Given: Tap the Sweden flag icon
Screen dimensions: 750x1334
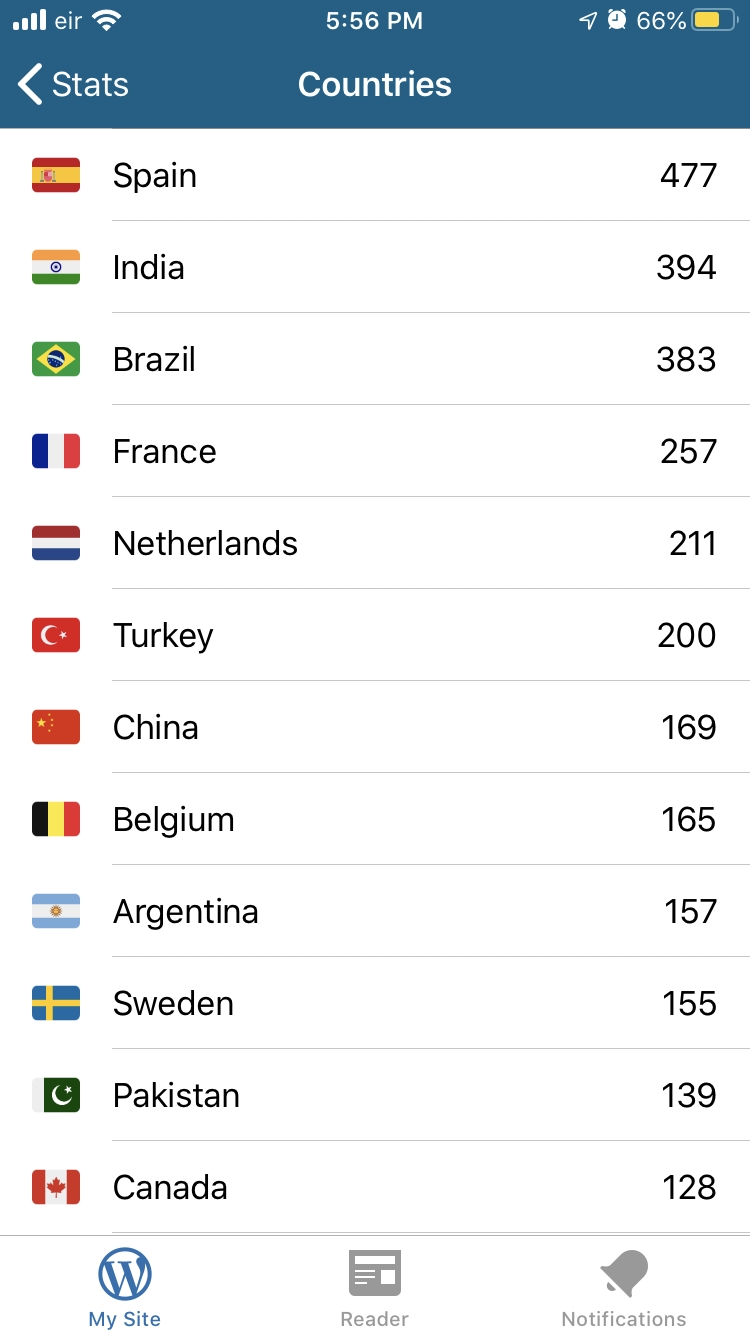Looking at the screenshot, I should click(x=56, y=1003).
